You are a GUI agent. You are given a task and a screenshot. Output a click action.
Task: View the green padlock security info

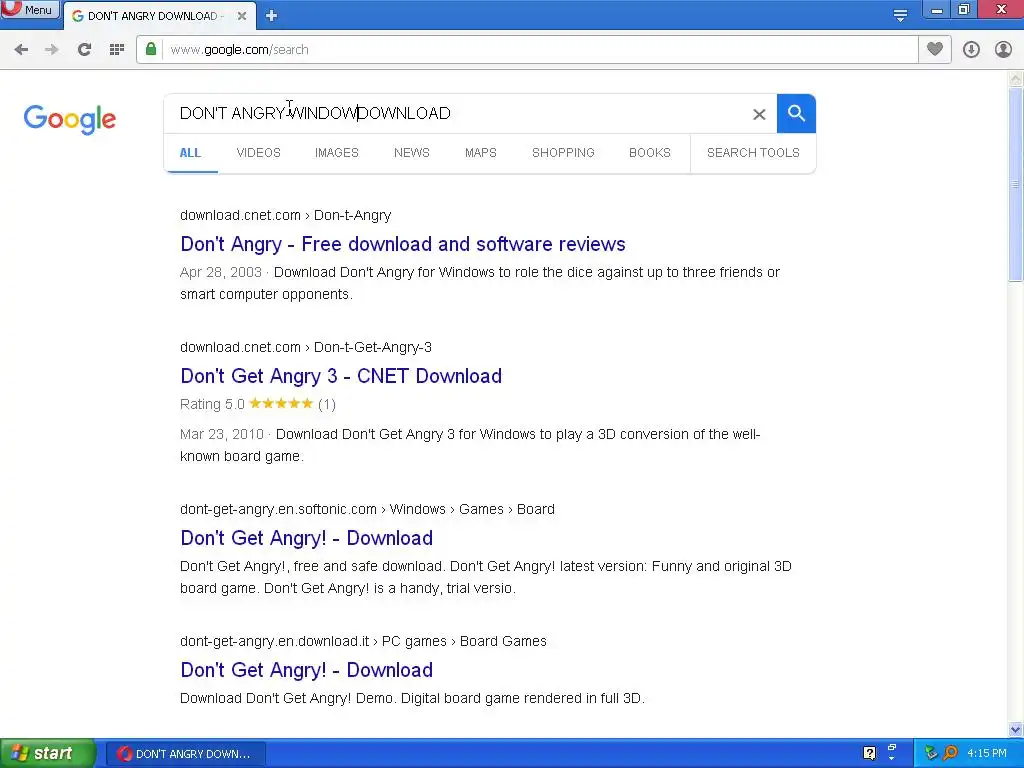[x=151, y=49]
